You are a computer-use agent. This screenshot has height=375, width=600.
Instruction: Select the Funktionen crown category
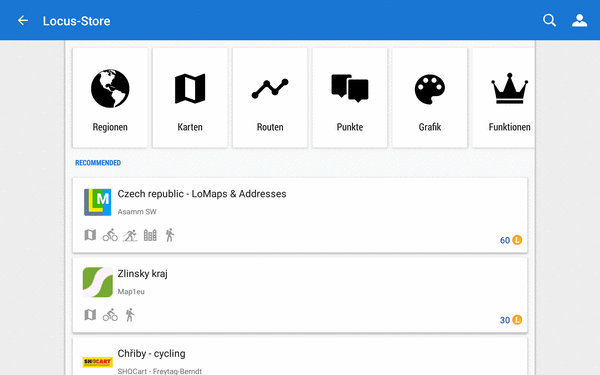pyautogui.click(x=504, y=98)
